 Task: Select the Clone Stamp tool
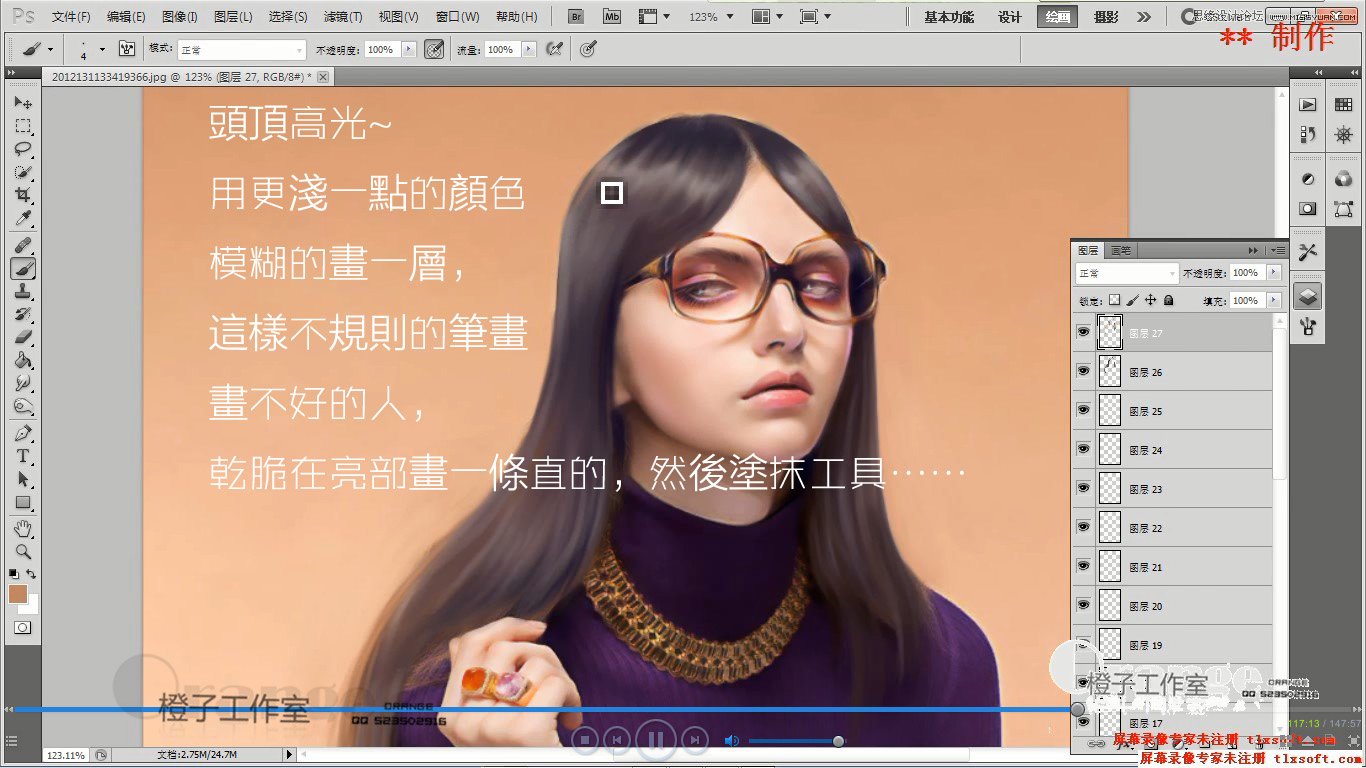point(23,291)
